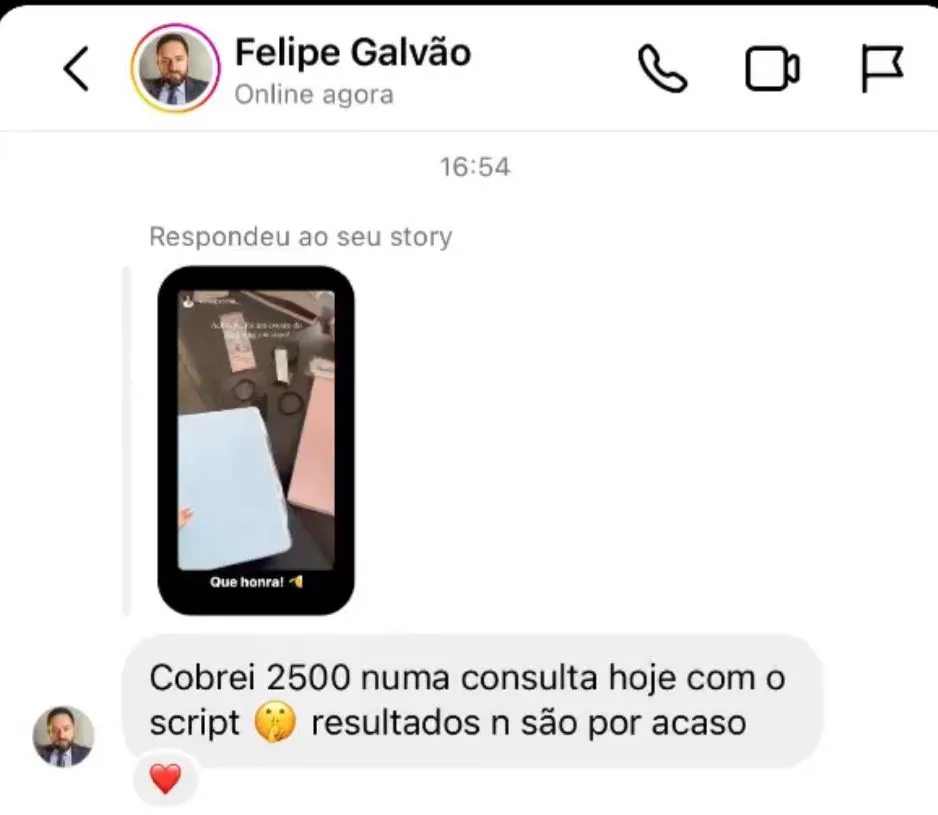Start a video call via camera icon
The height and width of the screenshot is (815, 938).
772,68
